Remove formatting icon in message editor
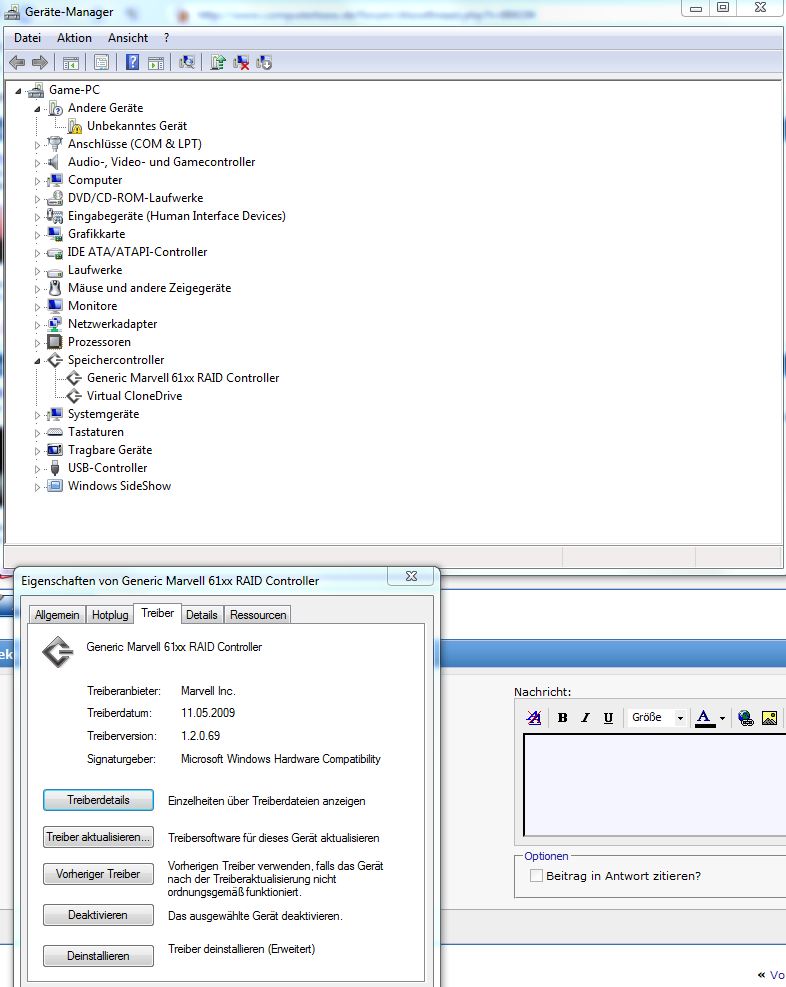 pyautogui.click(x=534, y=718)
